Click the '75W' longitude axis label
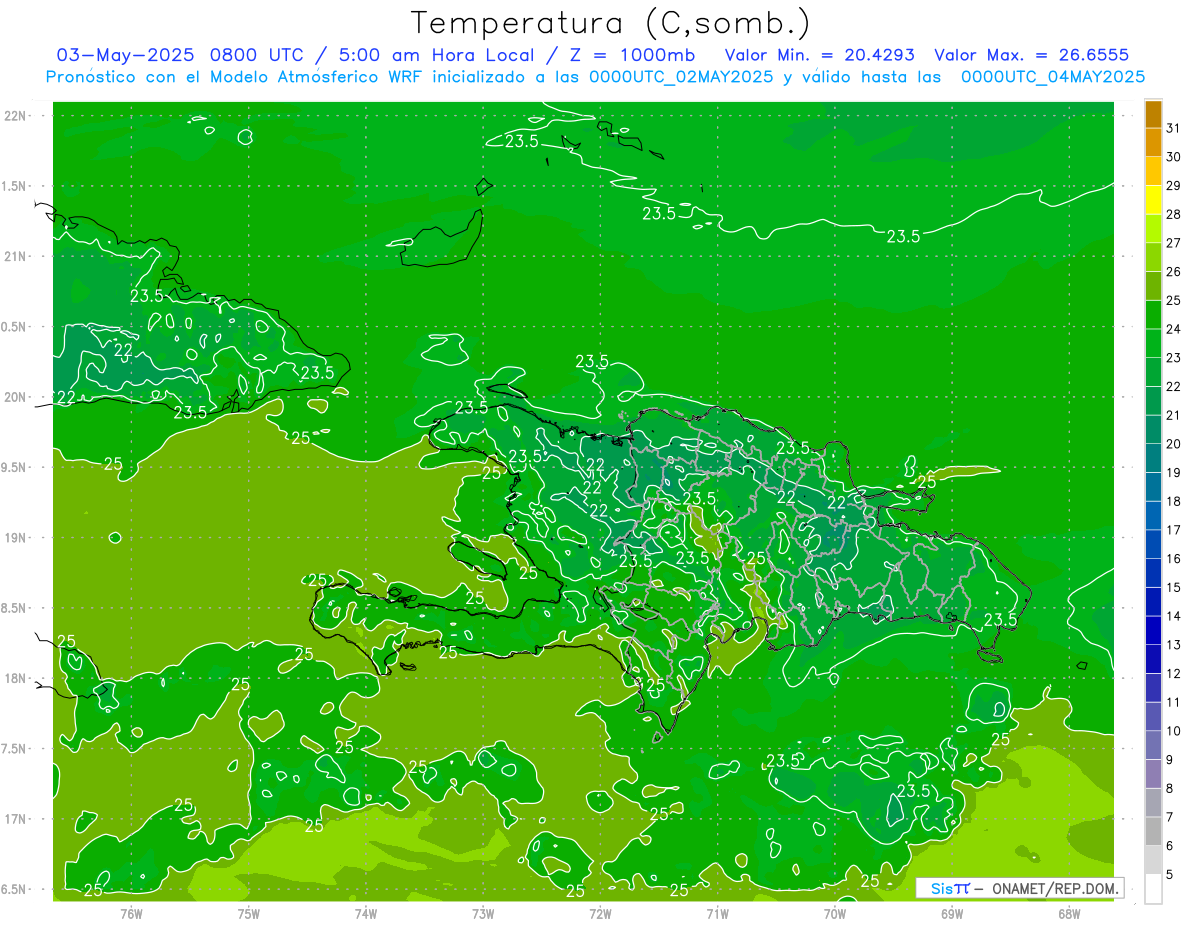The height and width of the screenshot is (927, 1200). tap(249, 913)
